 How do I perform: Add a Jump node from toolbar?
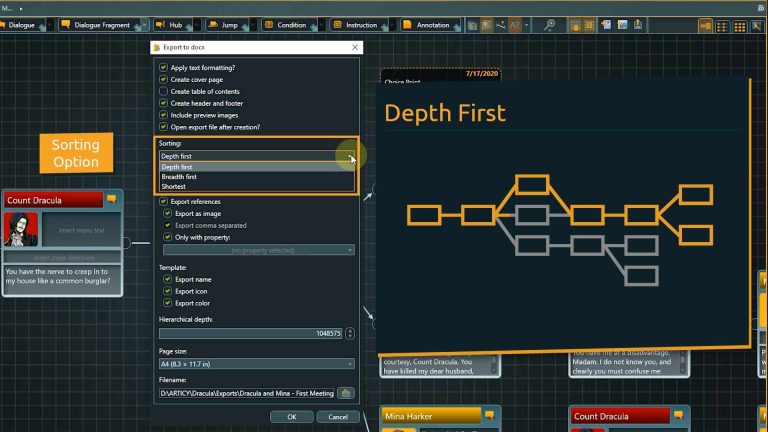225,25
